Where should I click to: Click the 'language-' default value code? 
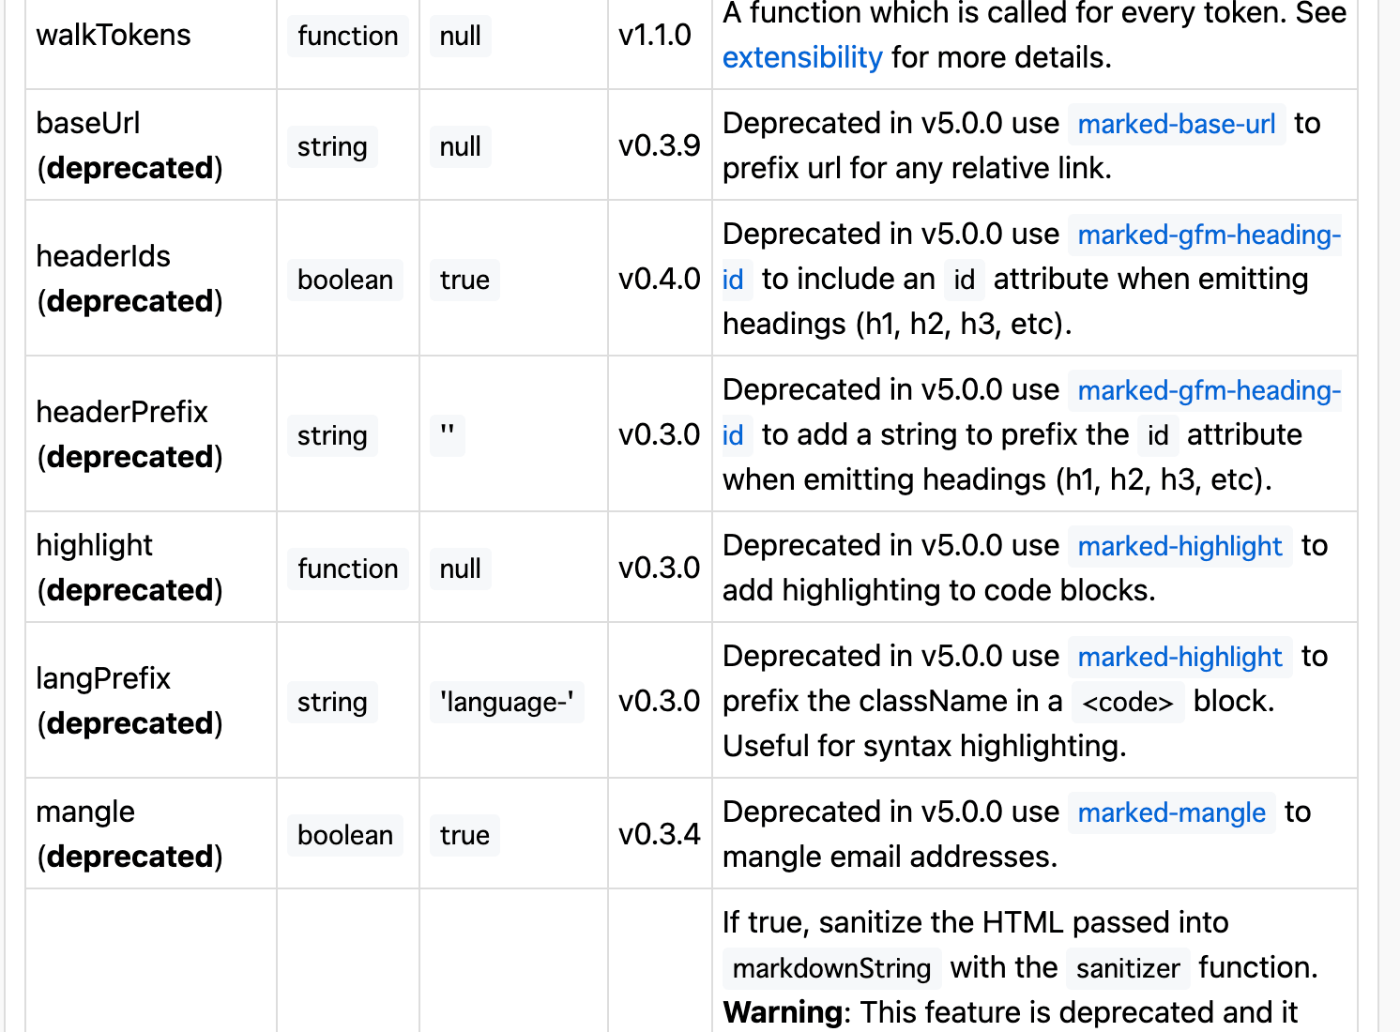[x=507, y=702]
